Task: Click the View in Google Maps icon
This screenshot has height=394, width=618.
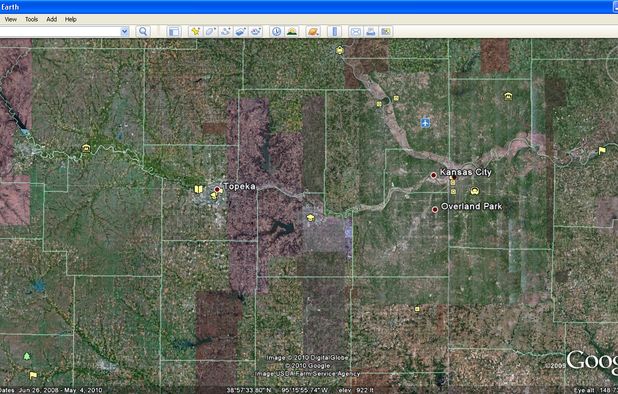Action: pyautogui.click(x=386, y=32)
